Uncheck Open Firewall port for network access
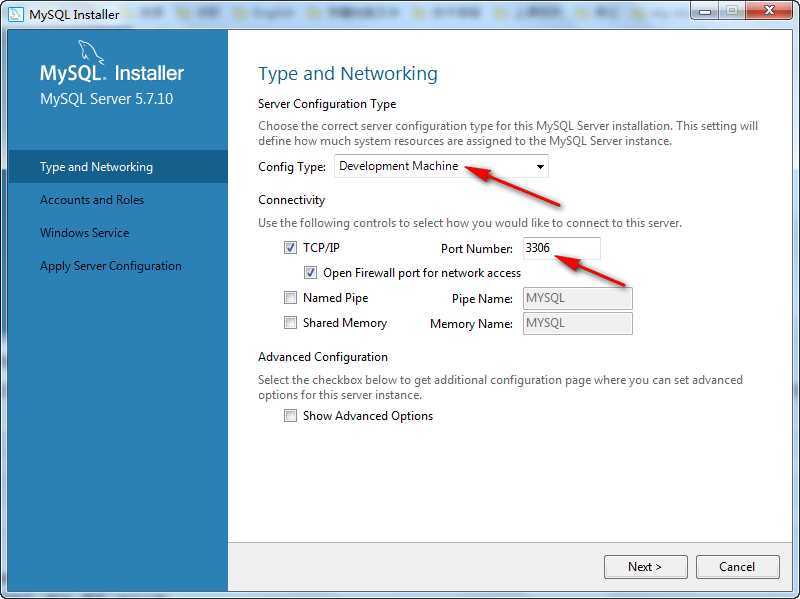Viewport: 800px width, 599px height. pos(310,272)
